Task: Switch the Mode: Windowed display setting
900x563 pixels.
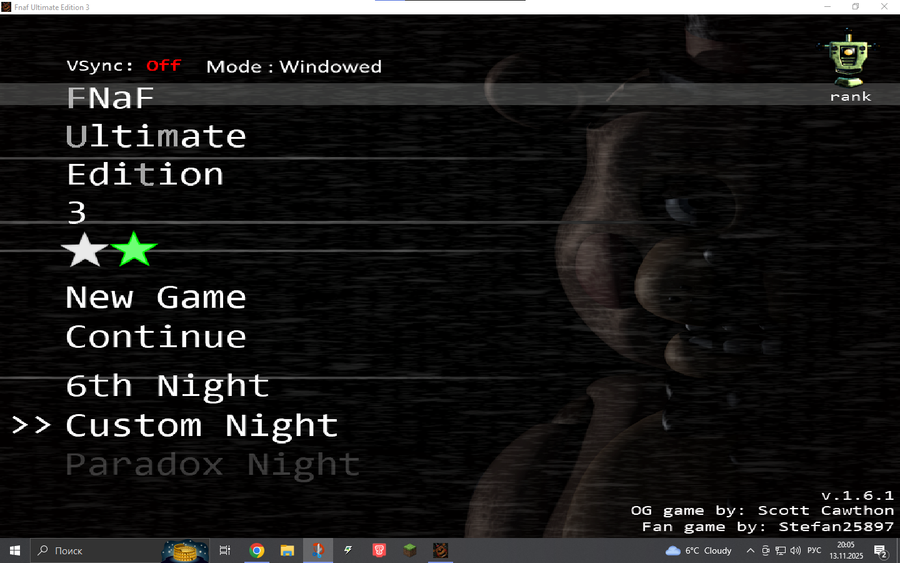Action: click(x=294, y=67)
